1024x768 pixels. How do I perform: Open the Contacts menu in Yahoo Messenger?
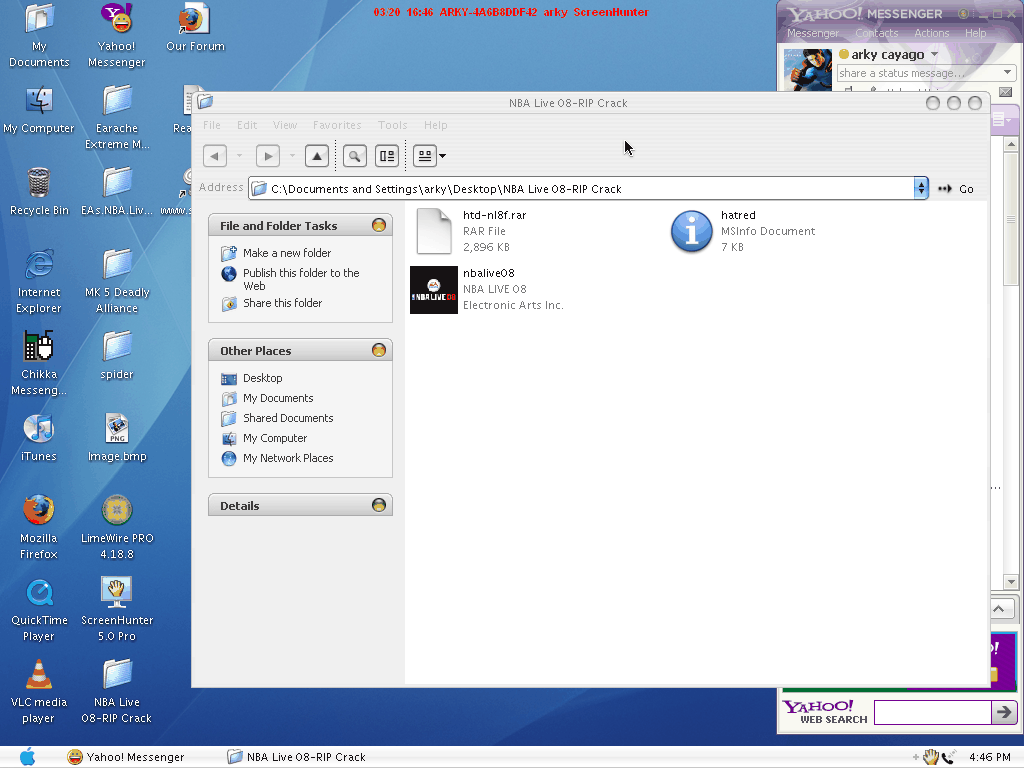pyautogui.click(x=876, y=33)
